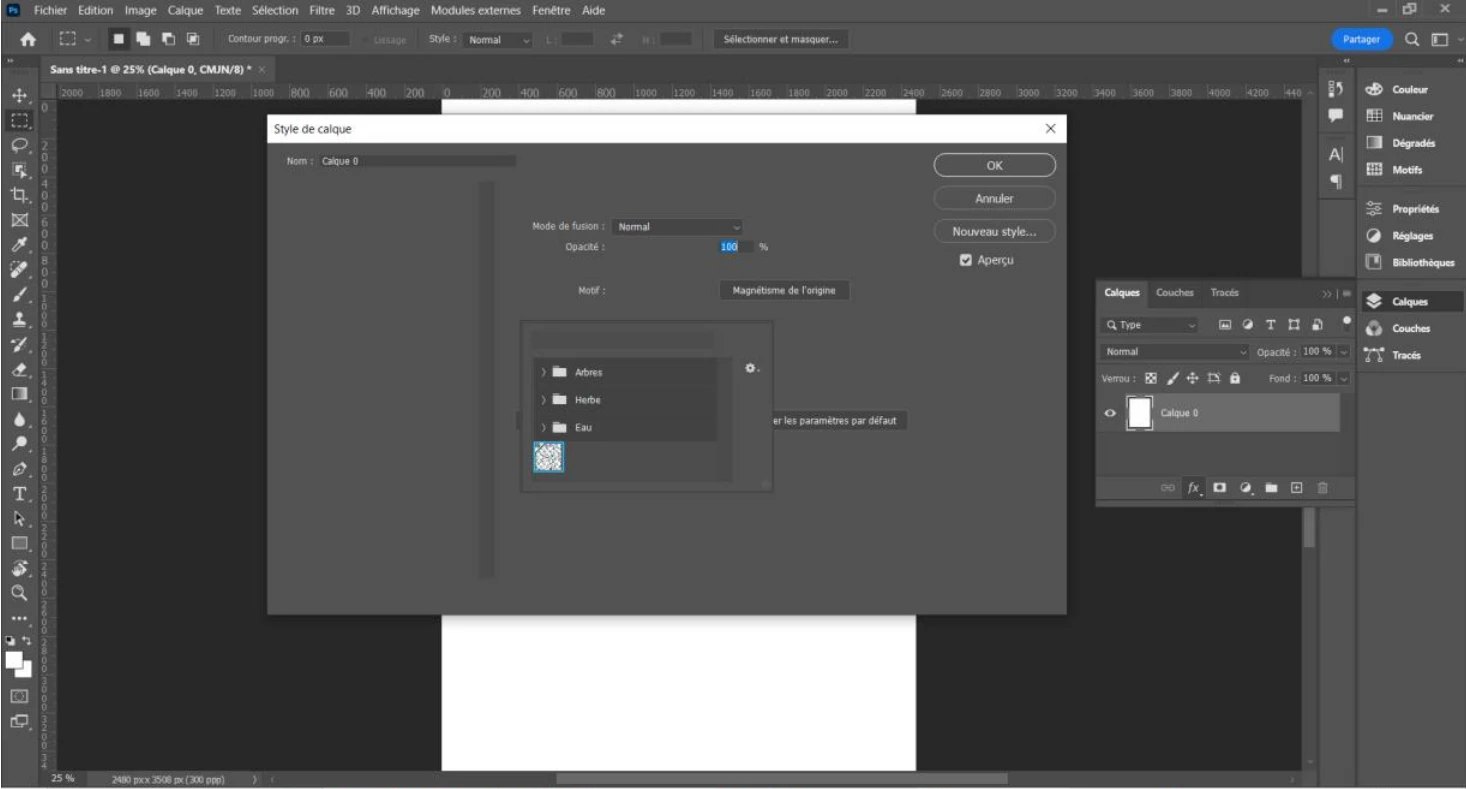Activate the Horizontal Type tool
The image size is (1466, 789).
click(19, 494)
